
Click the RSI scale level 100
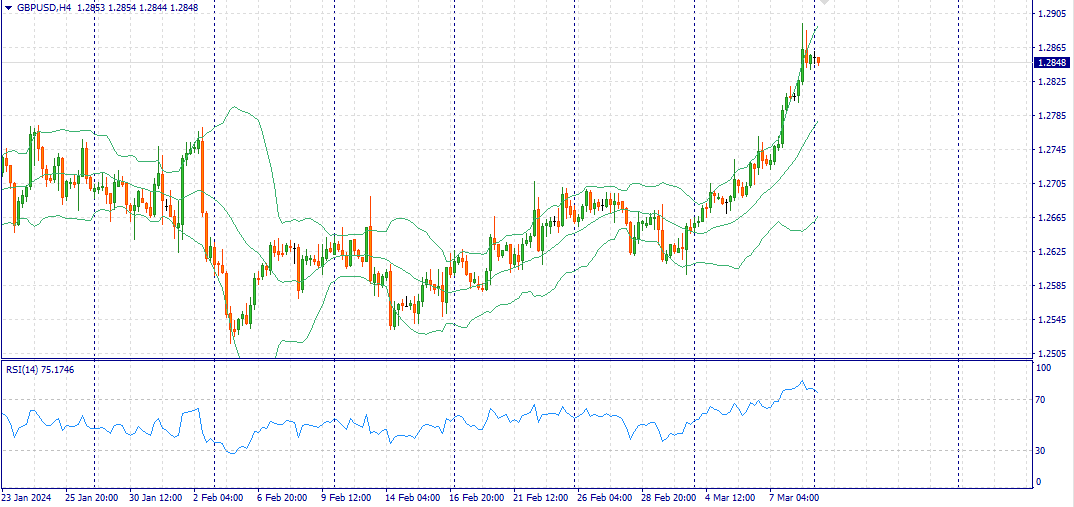[x=1043, y=369]
